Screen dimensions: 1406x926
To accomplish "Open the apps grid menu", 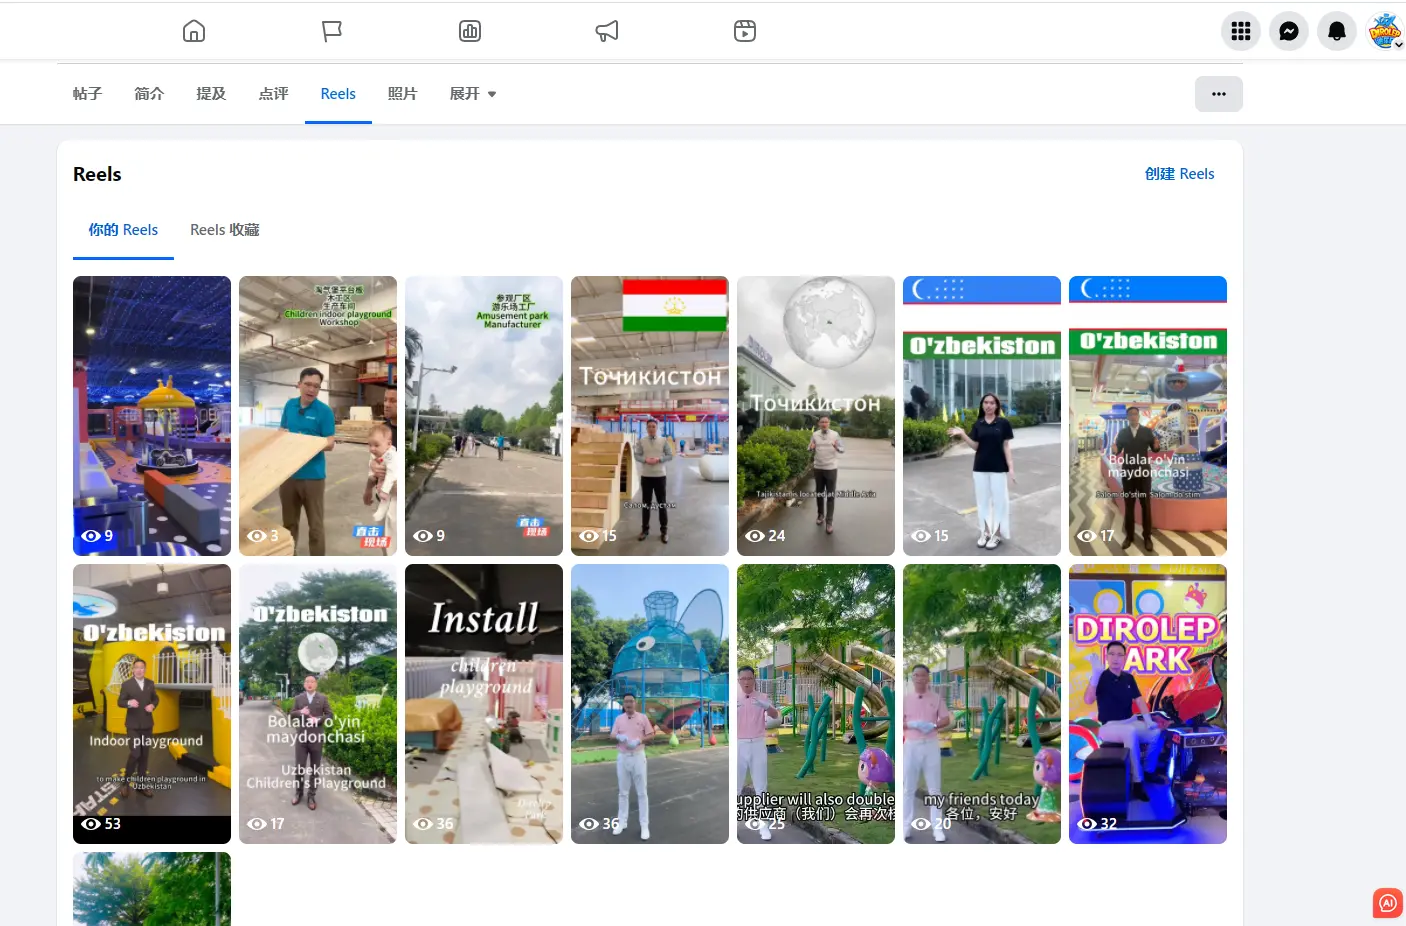I will (x=1241, y=31).
